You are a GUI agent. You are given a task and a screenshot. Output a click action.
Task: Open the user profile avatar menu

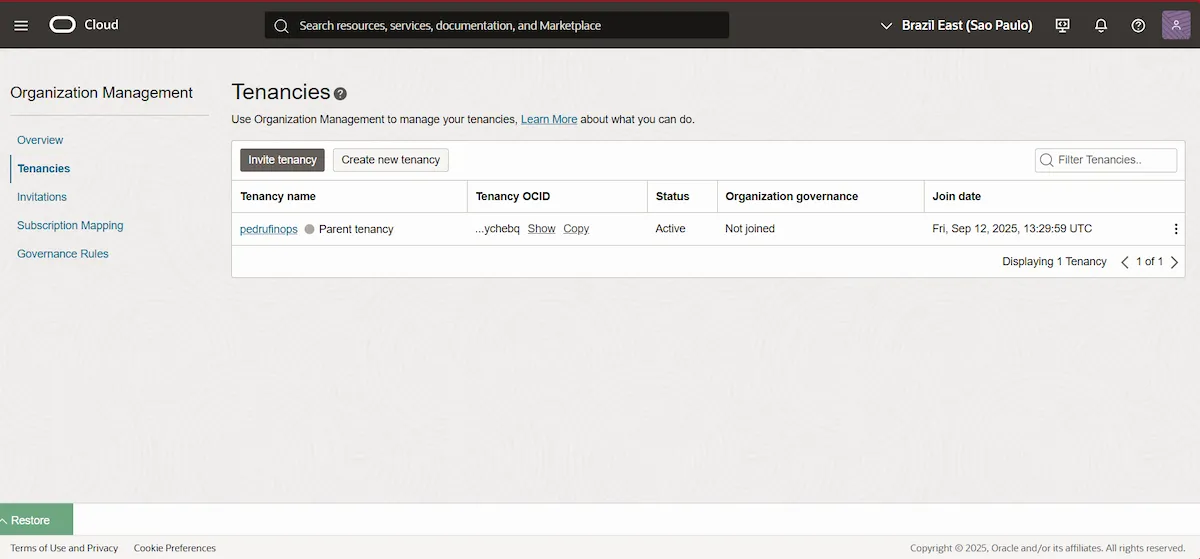[x=1176, y=25]
